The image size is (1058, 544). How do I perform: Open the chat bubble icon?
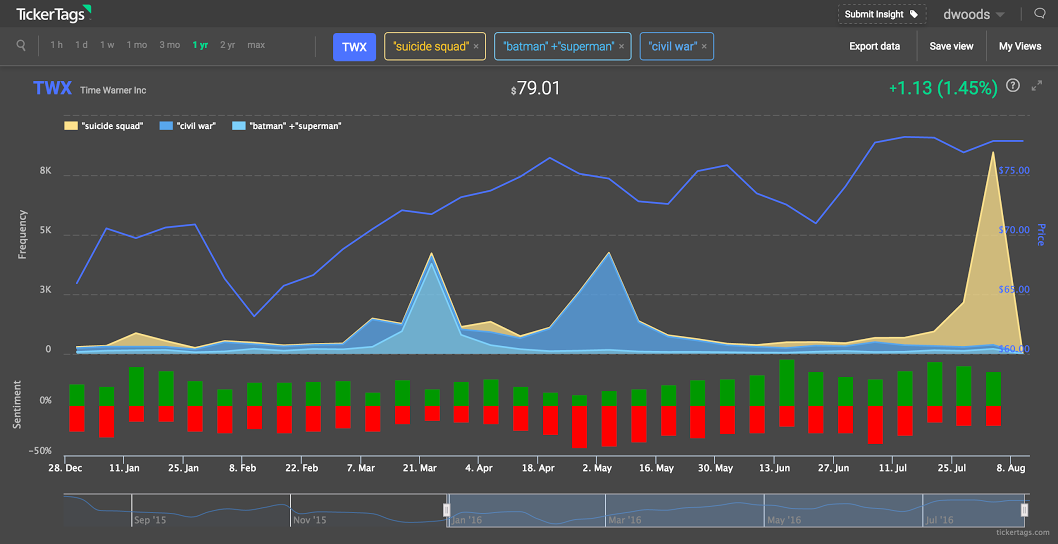coord(1040,13)
